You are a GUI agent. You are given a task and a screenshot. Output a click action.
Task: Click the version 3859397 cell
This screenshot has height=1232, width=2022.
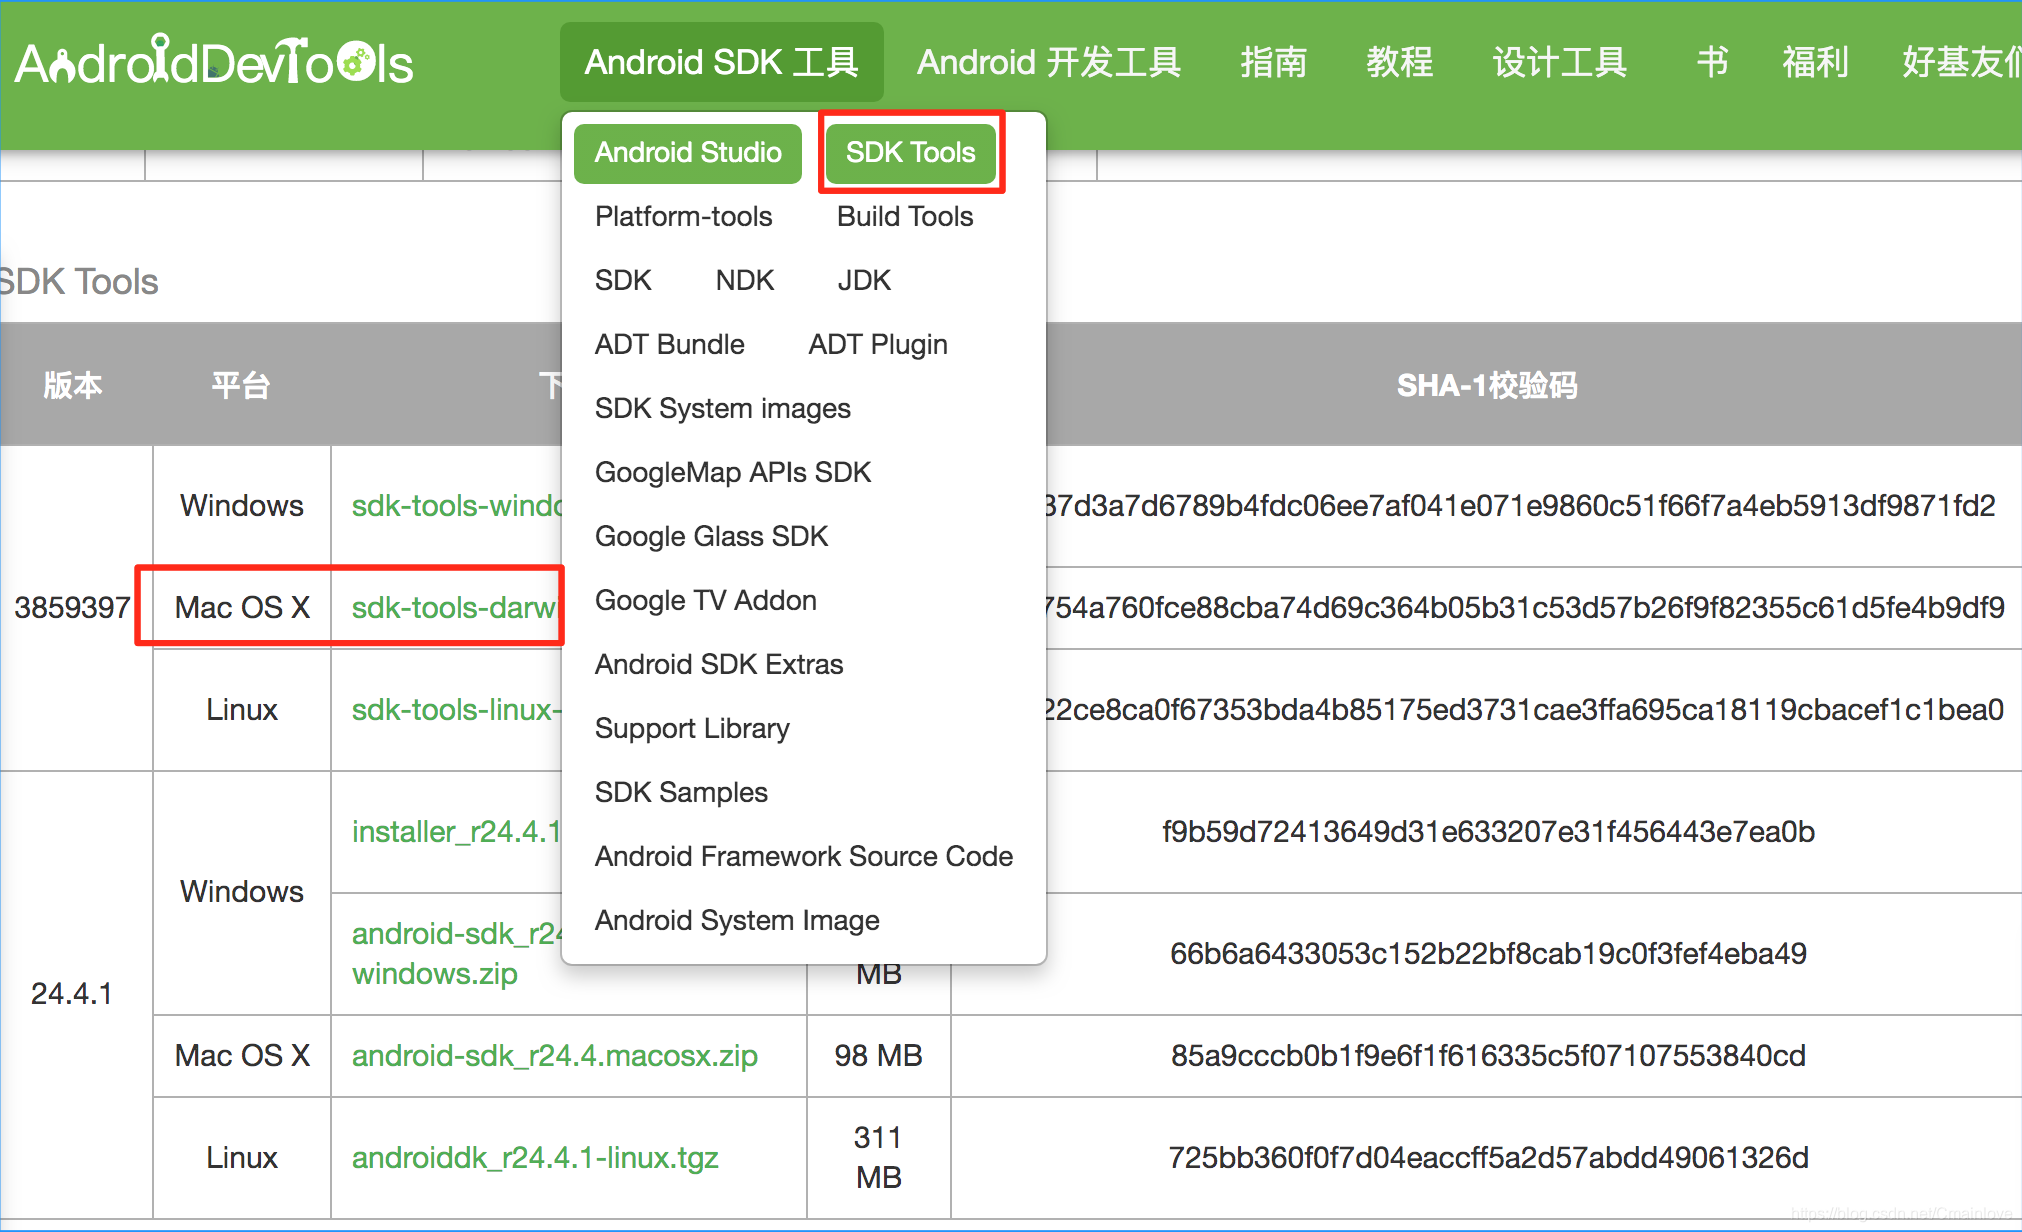pos(72,608)
